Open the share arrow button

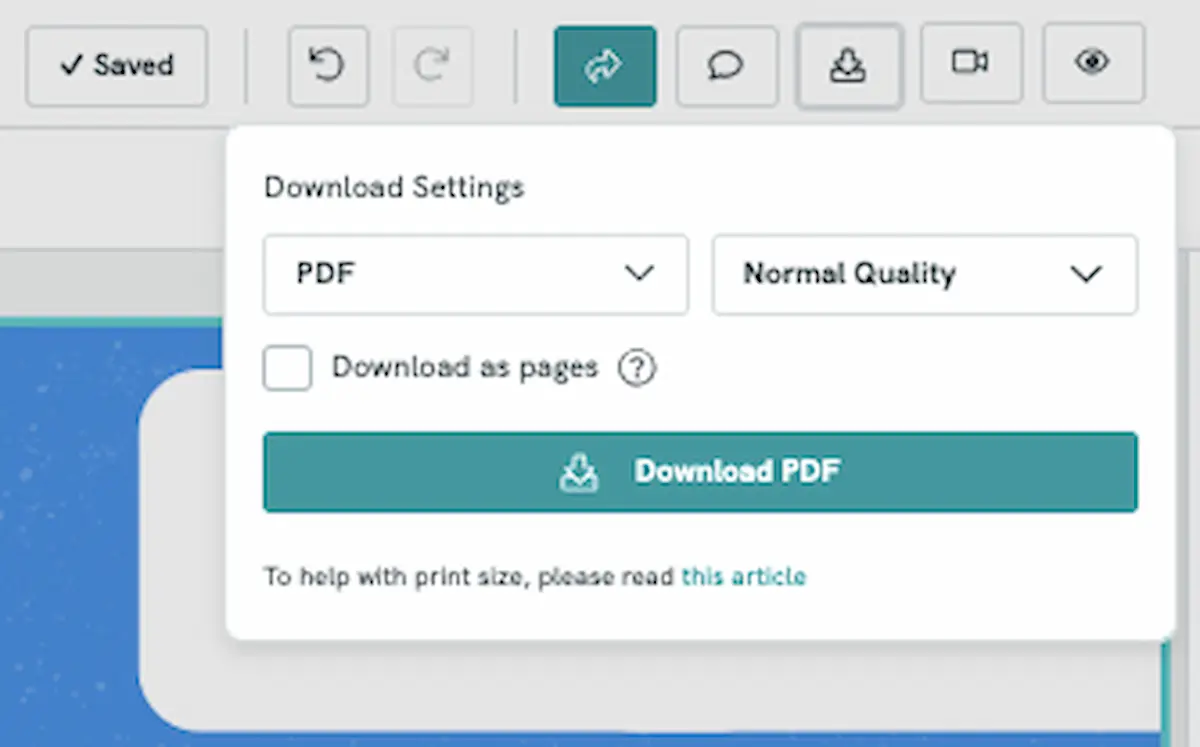605,66
